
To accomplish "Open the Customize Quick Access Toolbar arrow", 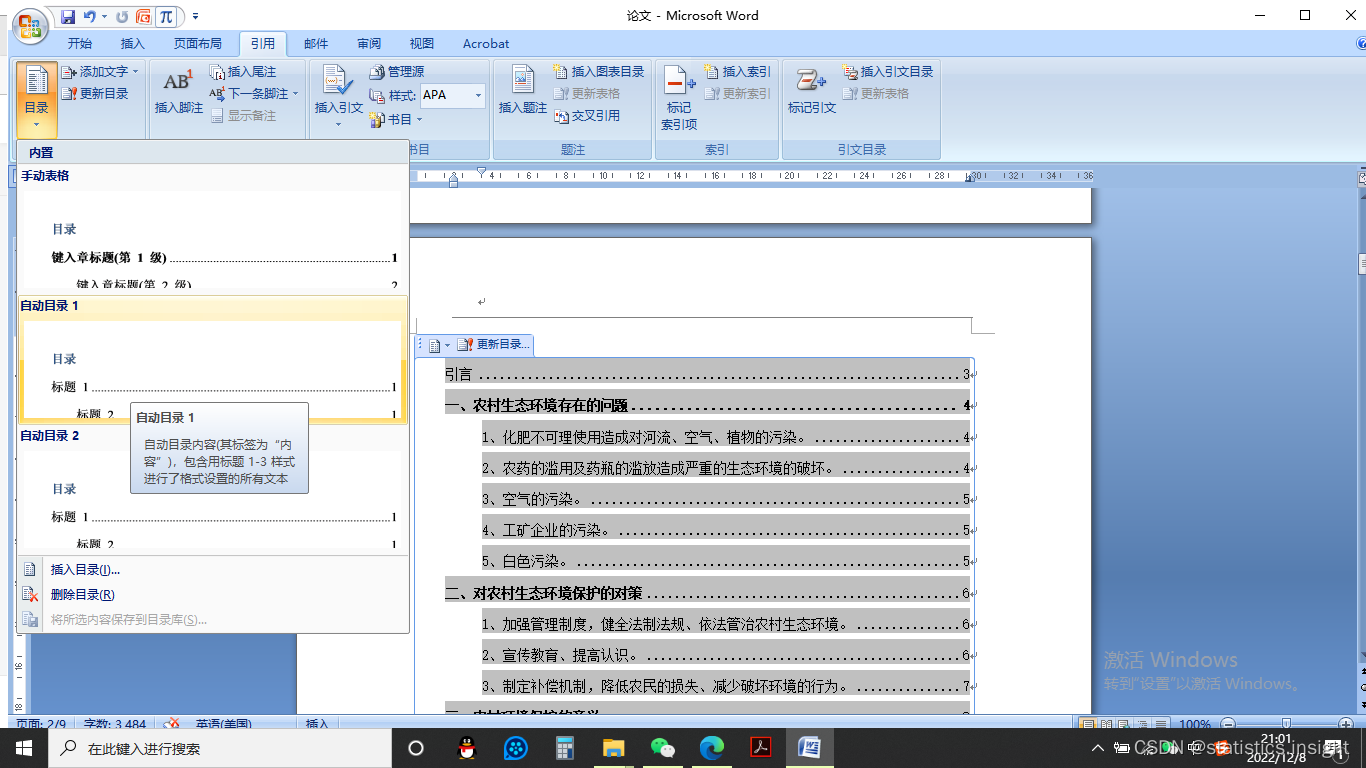I will (x=195, y=16).
